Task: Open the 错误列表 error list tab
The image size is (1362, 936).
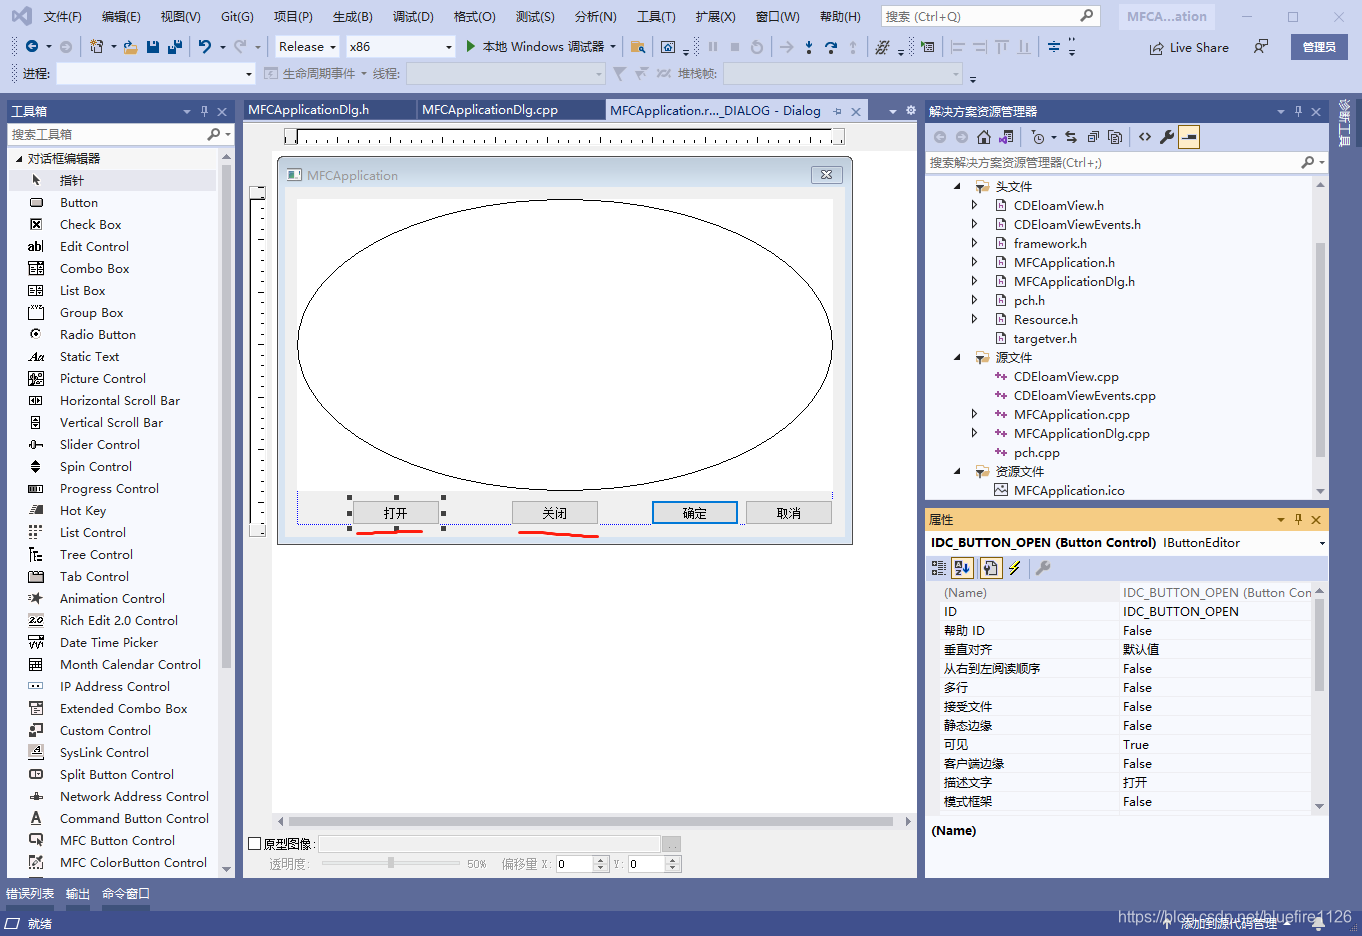Action: [30, 894]
